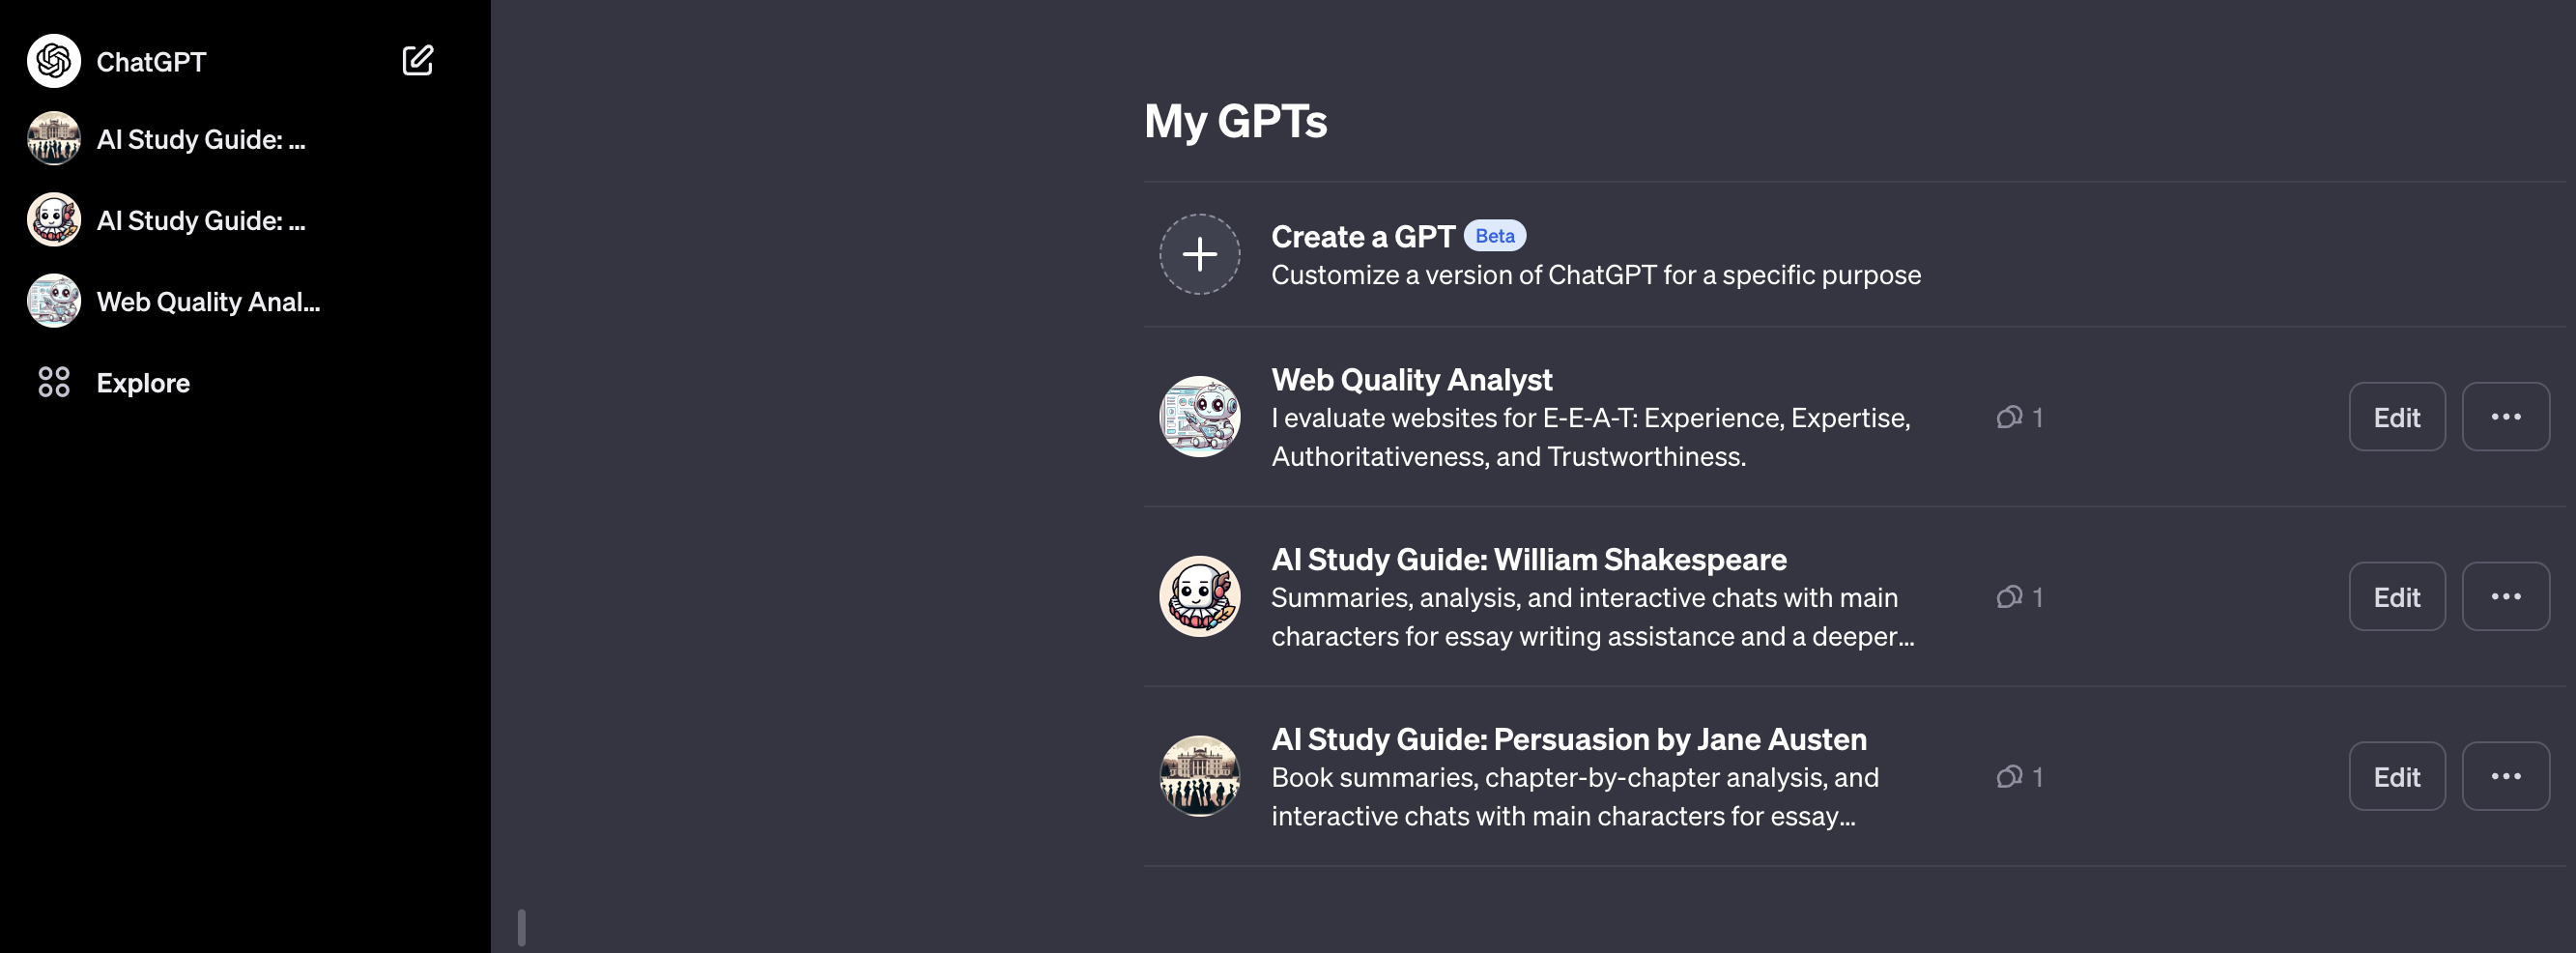Open the options menu for AI Study Guide: Persuasion
Screen dimensions: 2576x953
(x=2505, y=776)
